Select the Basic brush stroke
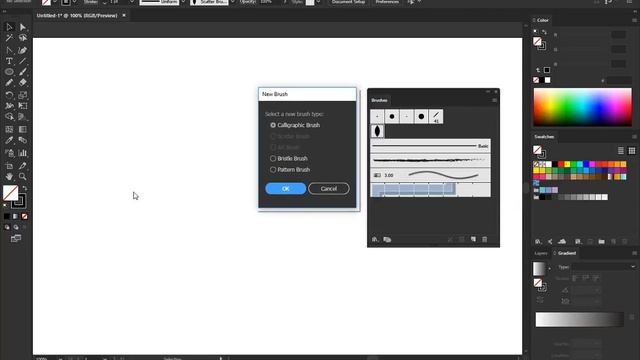 point(430,146)
